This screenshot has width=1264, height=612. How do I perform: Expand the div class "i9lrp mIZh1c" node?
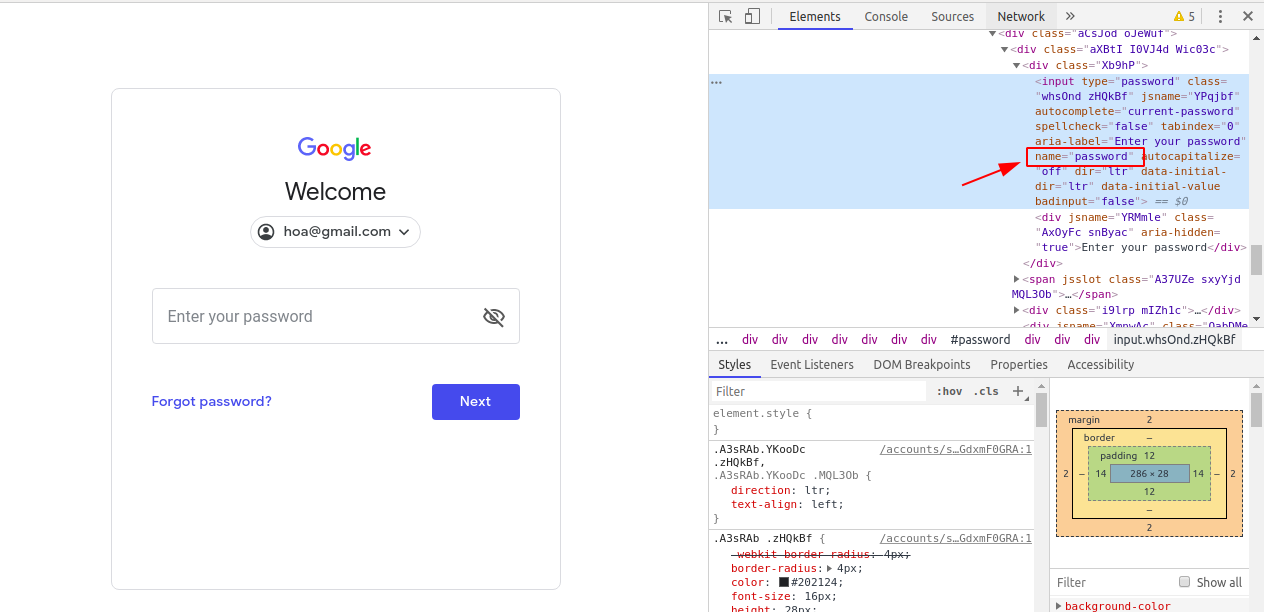click(x=1017, y=310)
